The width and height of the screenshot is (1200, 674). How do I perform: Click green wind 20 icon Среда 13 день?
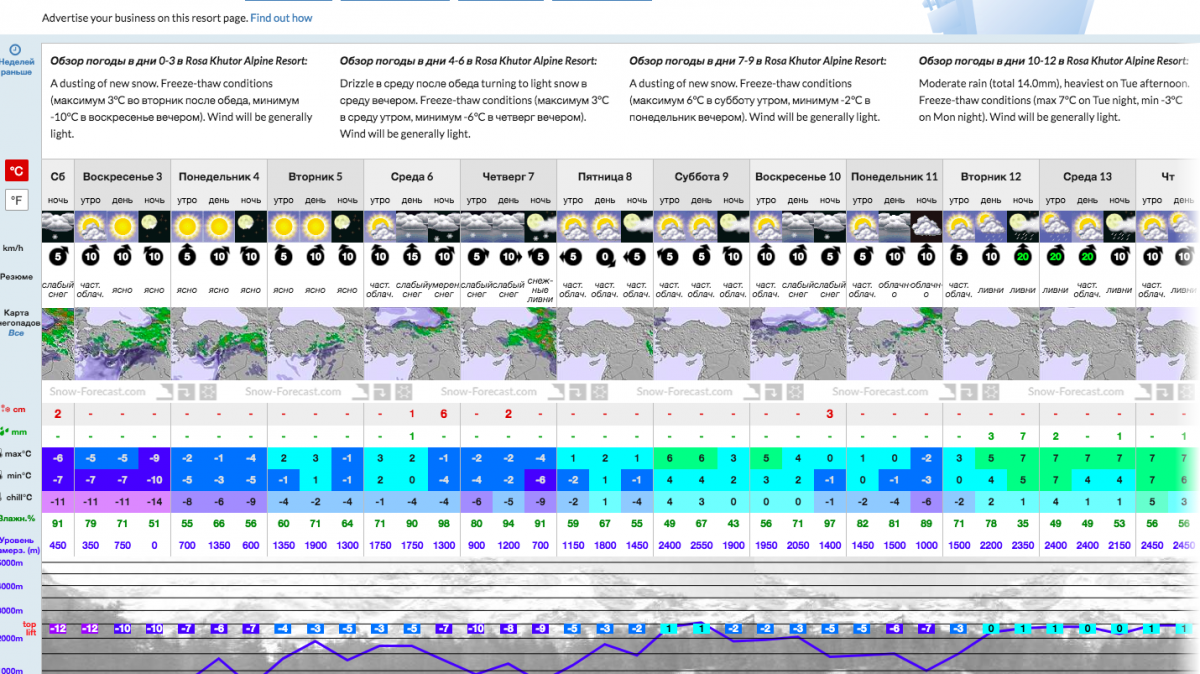click(x=1087, y=257)
